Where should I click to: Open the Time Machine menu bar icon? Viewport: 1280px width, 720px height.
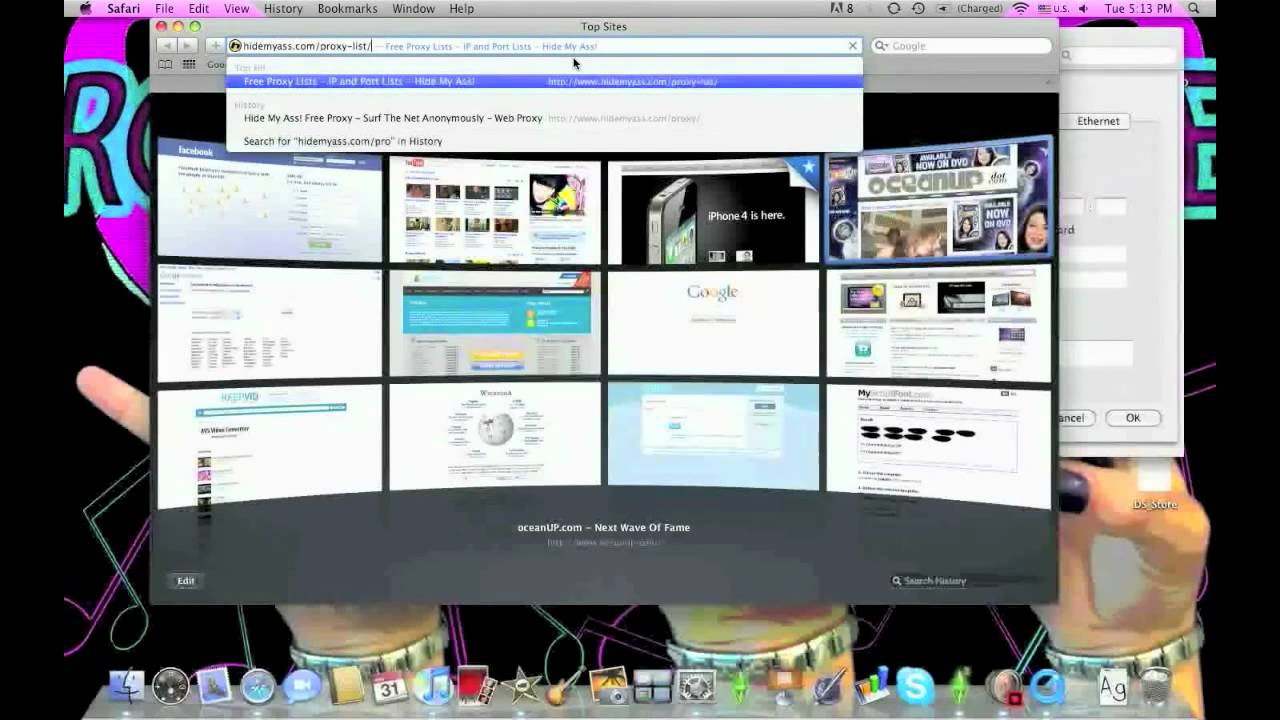pos(918,8)
